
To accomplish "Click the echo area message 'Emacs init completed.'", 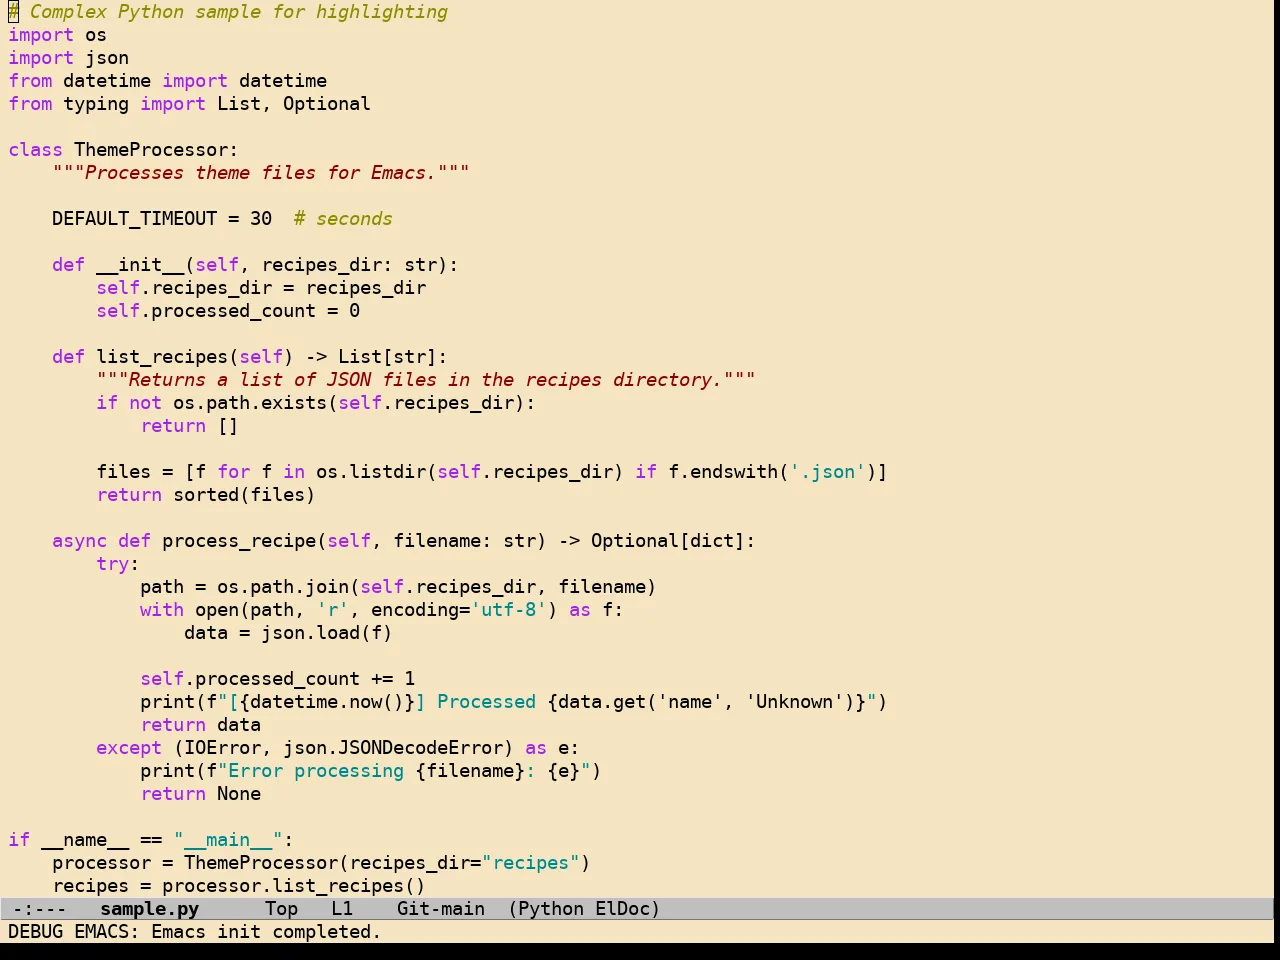I will pyautogui.click(x=266, y=932).
